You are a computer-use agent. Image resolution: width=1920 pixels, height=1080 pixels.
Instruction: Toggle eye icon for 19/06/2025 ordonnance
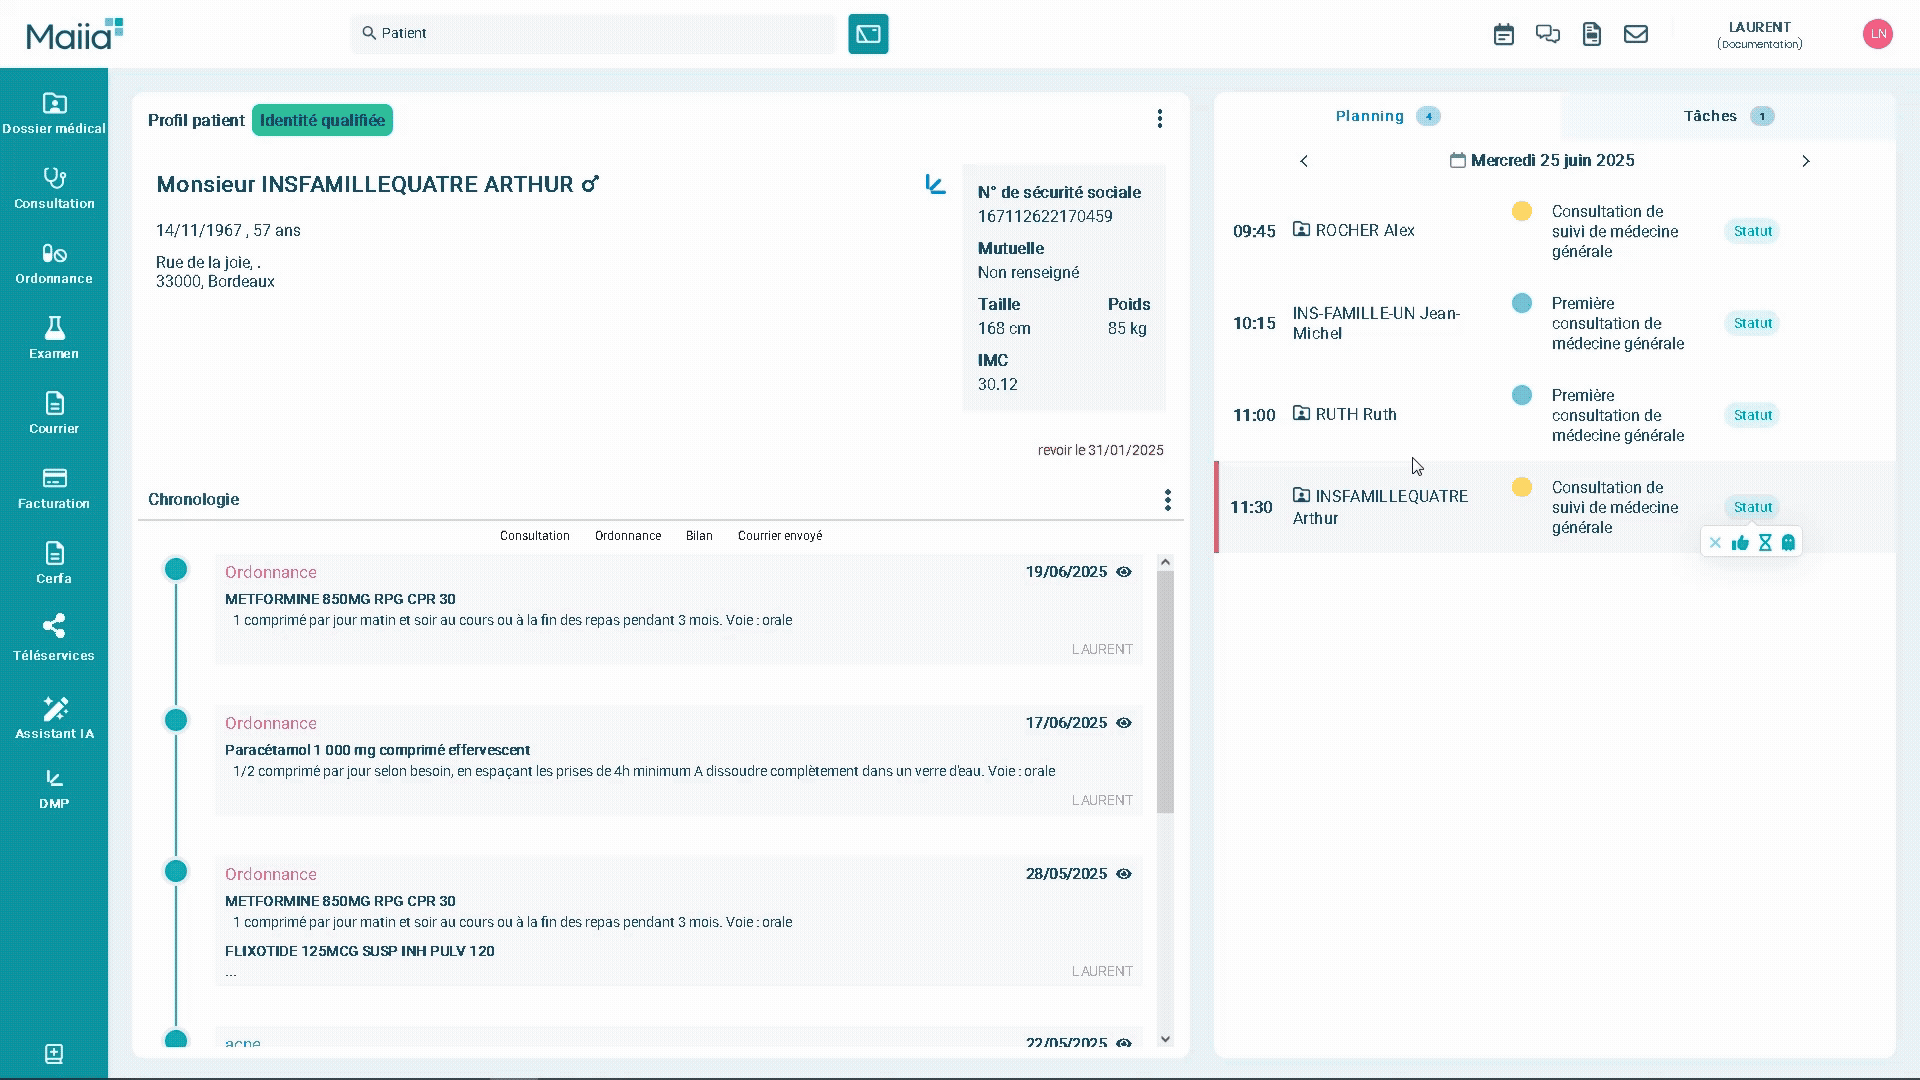(1124, 572)
